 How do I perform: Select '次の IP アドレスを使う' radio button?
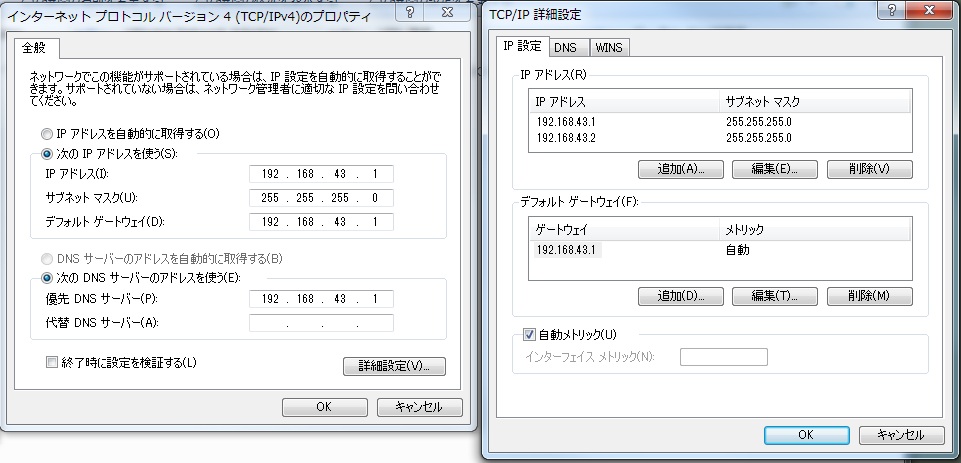(47, 154)
